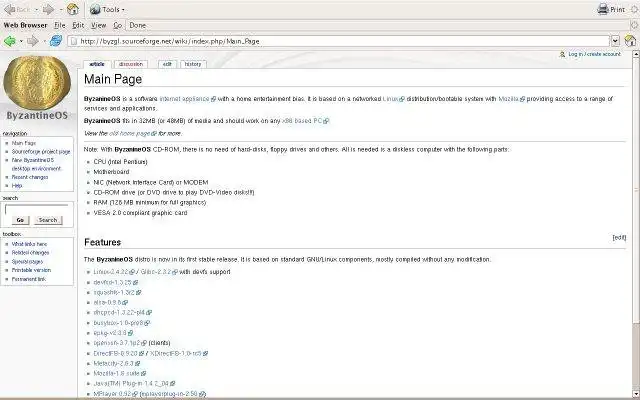Open Recent changes sidebar link
Image resolution: width=640 pixels, height=400 pixels.
click(x=30, y=177)
